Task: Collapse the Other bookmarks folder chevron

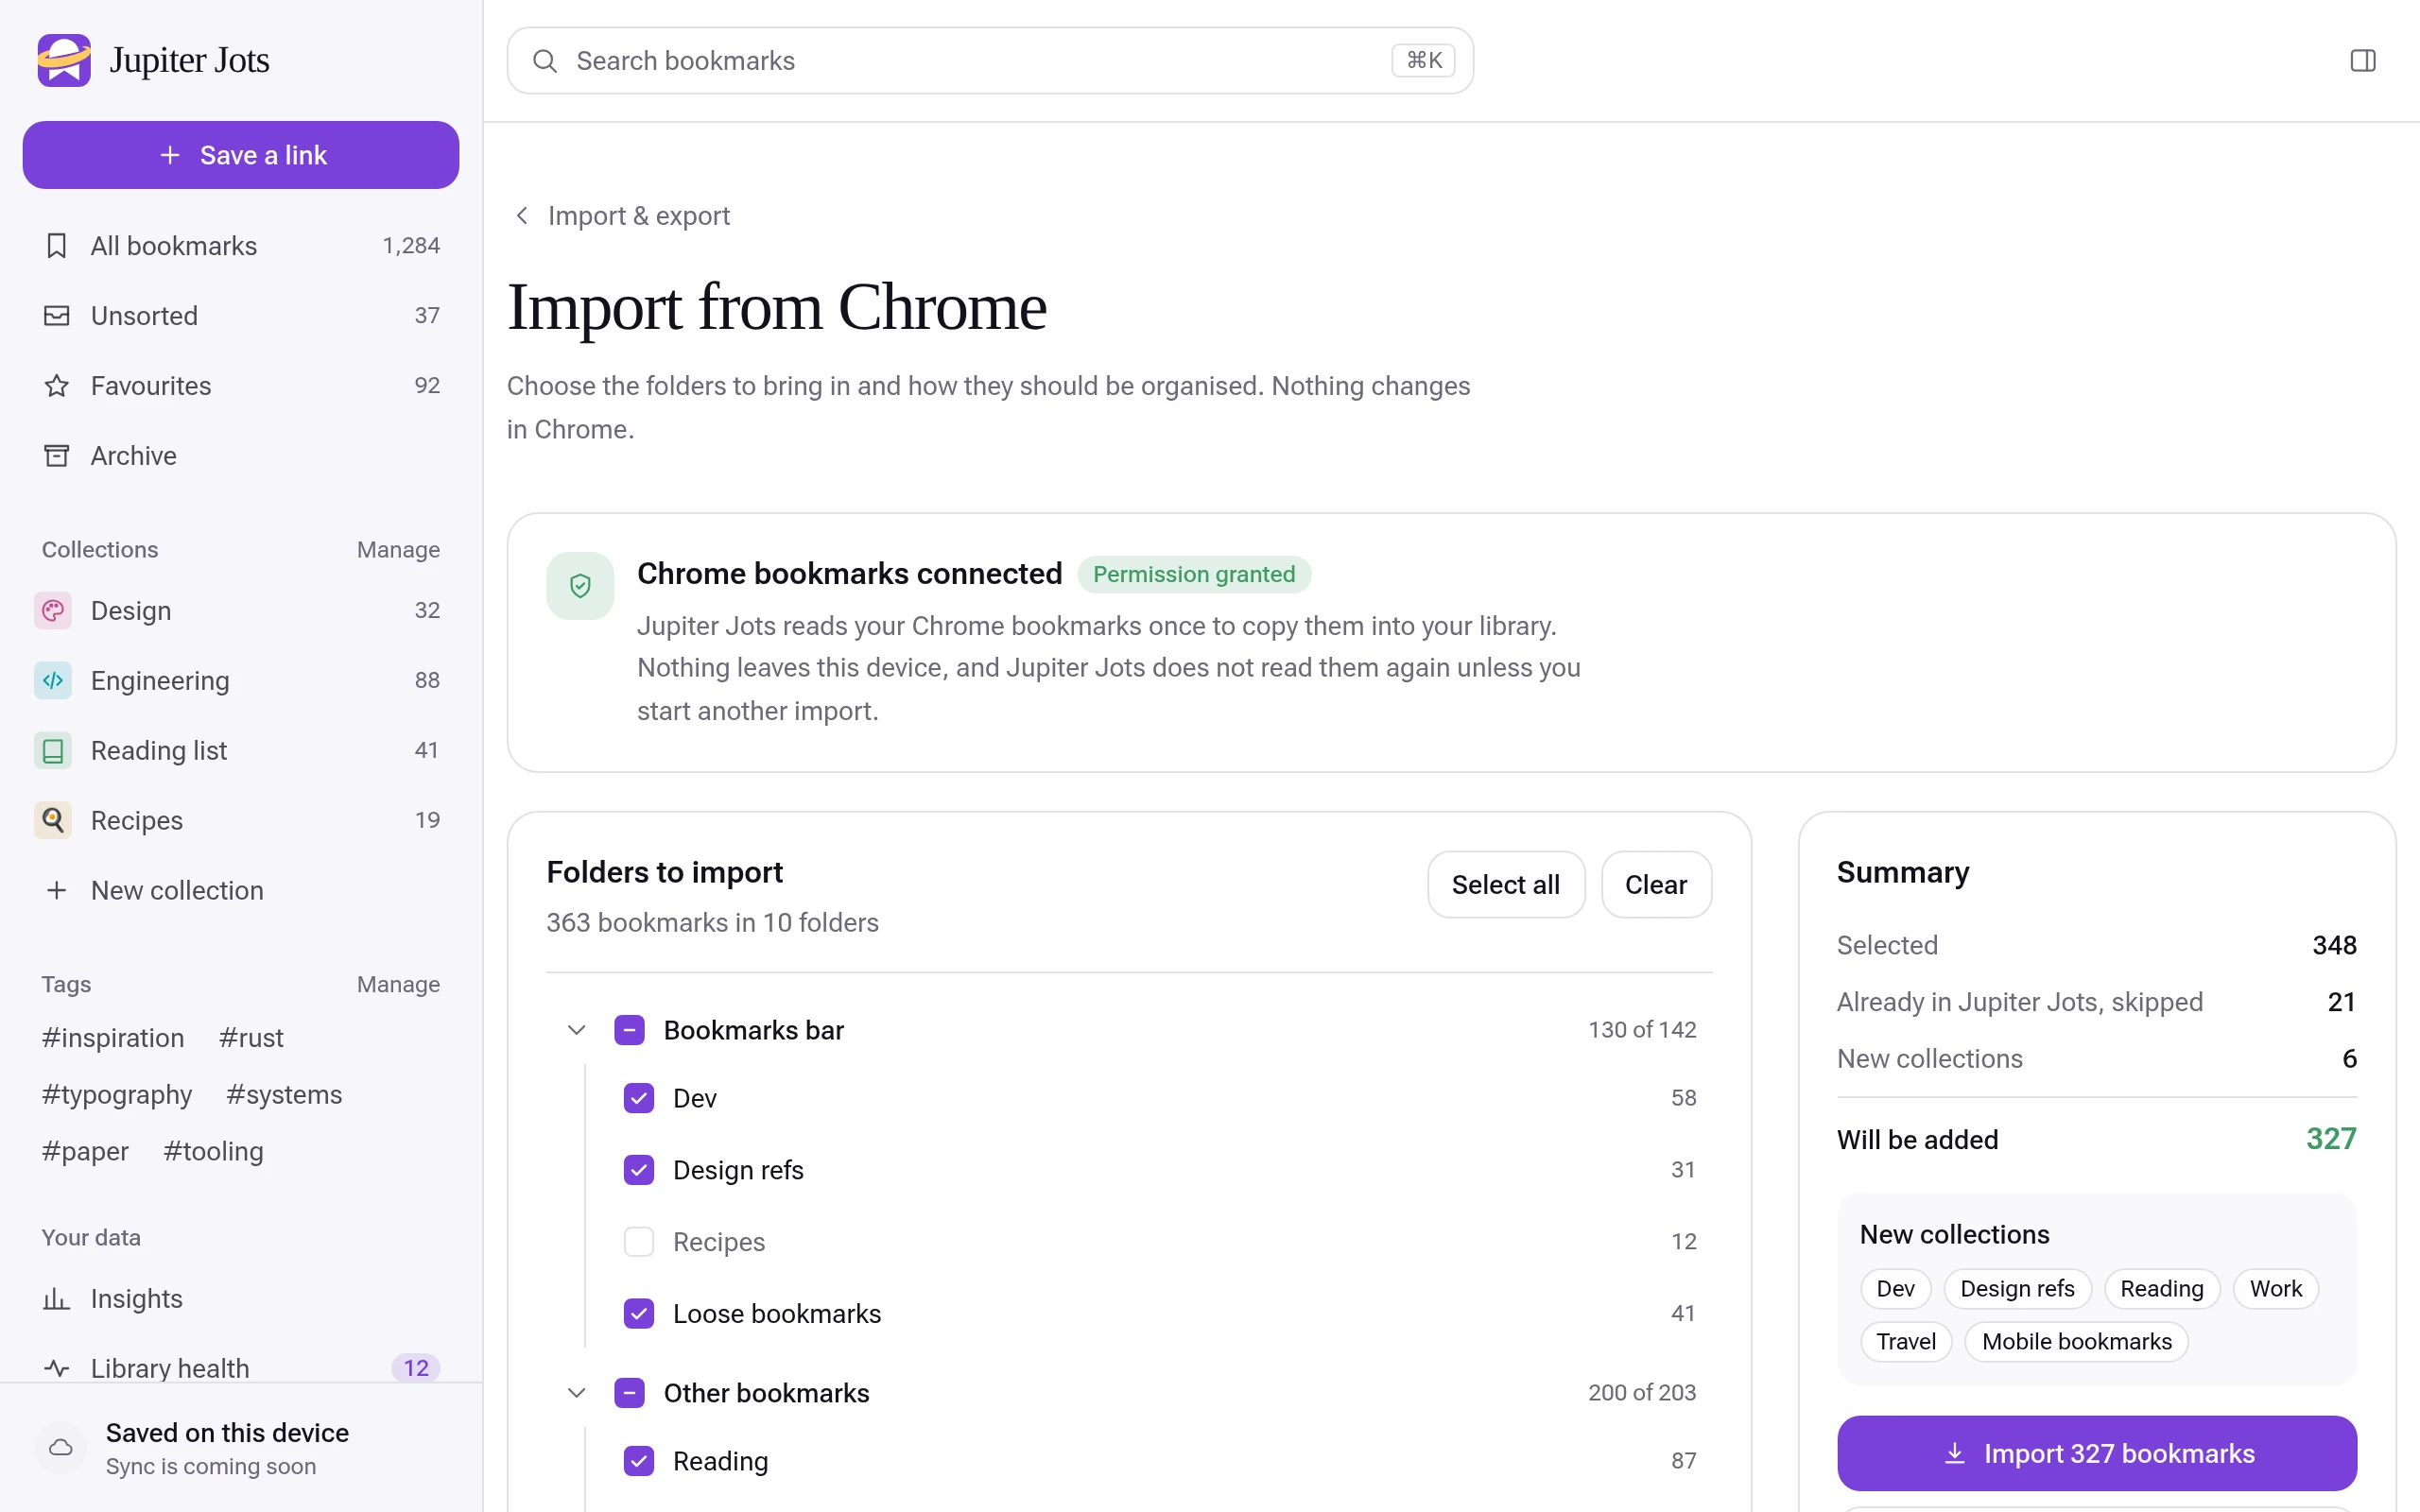Action: (x=576, y=1393)
